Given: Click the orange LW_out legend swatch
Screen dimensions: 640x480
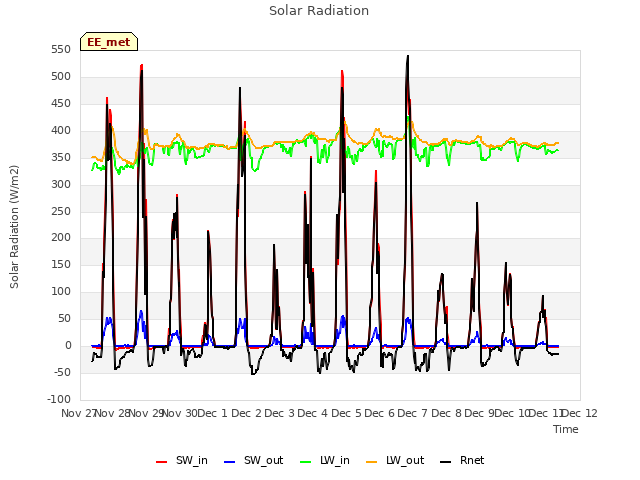Looking at the screenshot, I should point(372,462).
